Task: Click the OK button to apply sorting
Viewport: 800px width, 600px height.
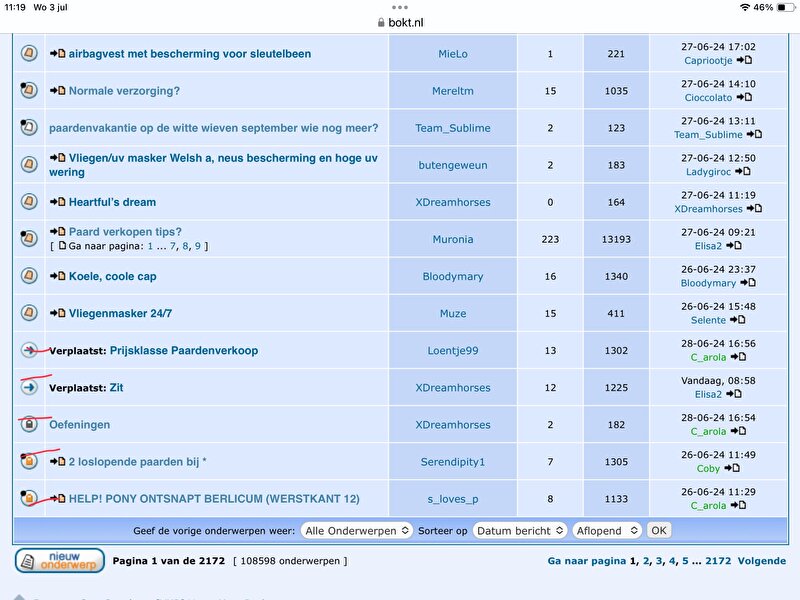Action: (x=659, y=531)
